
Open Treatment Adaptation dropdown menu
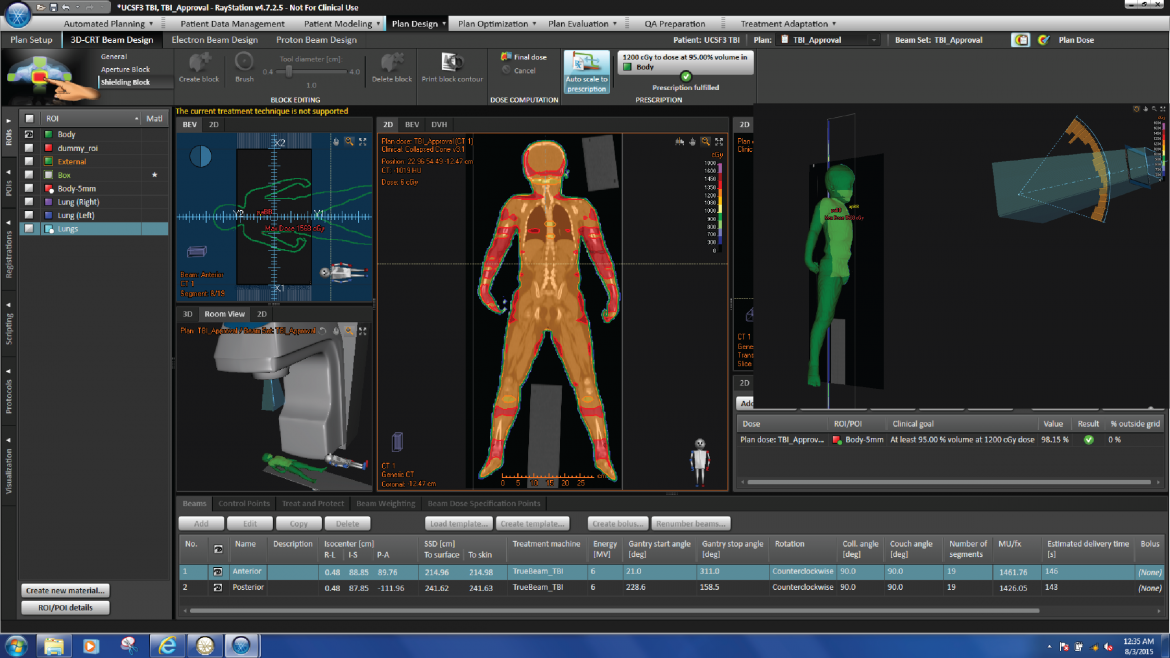tap(788, 24)
